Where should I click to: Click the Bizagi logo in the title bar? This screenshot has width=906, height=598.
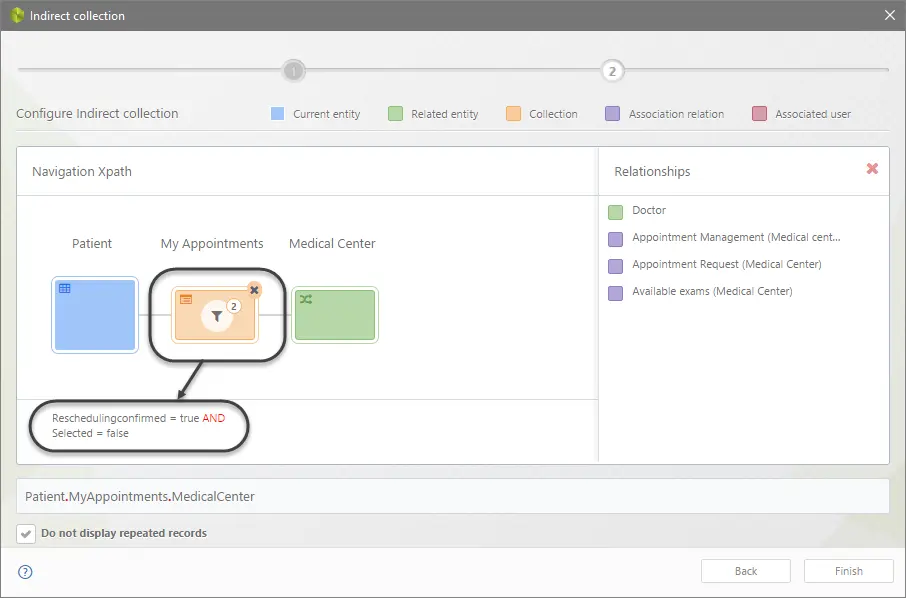[17, 15]
